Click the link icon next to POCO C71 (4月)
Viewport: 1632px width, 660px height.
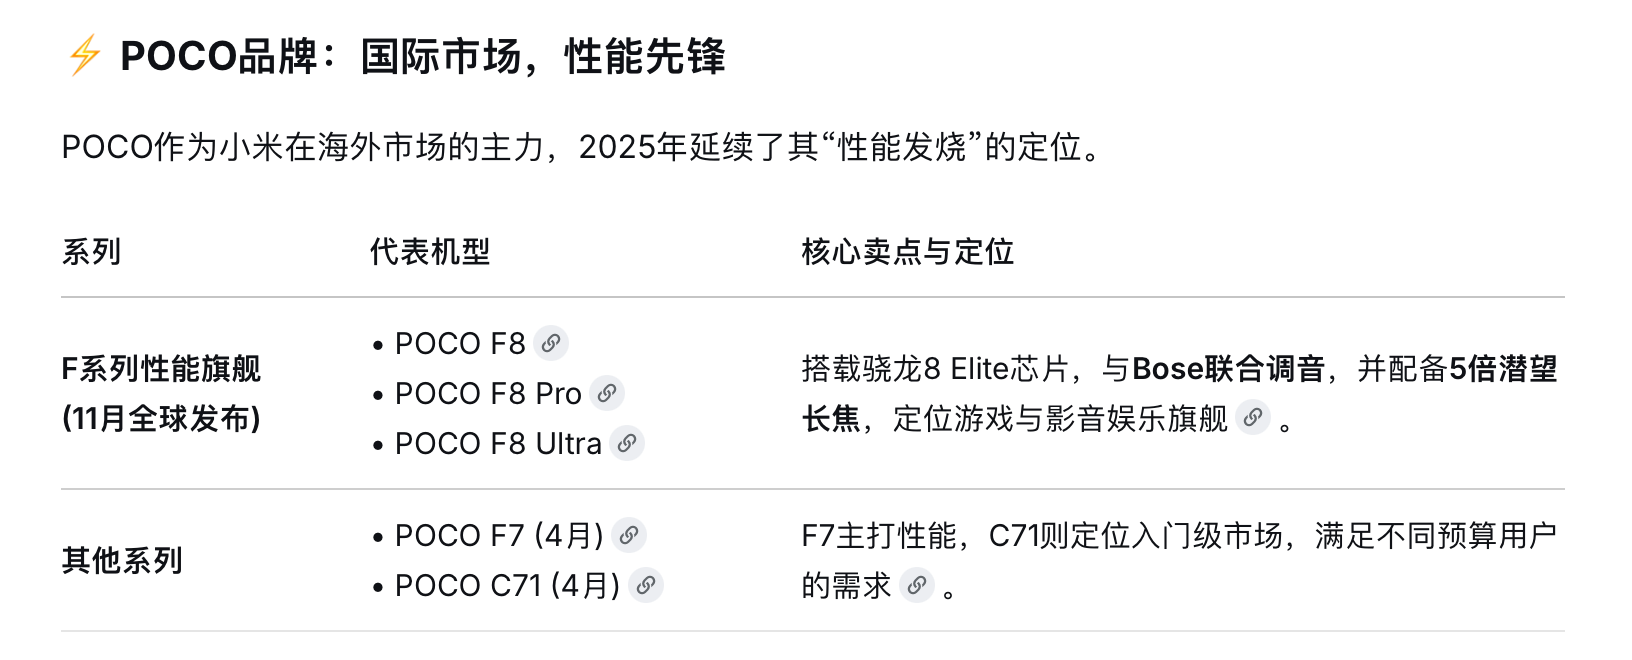coord(646,586)
